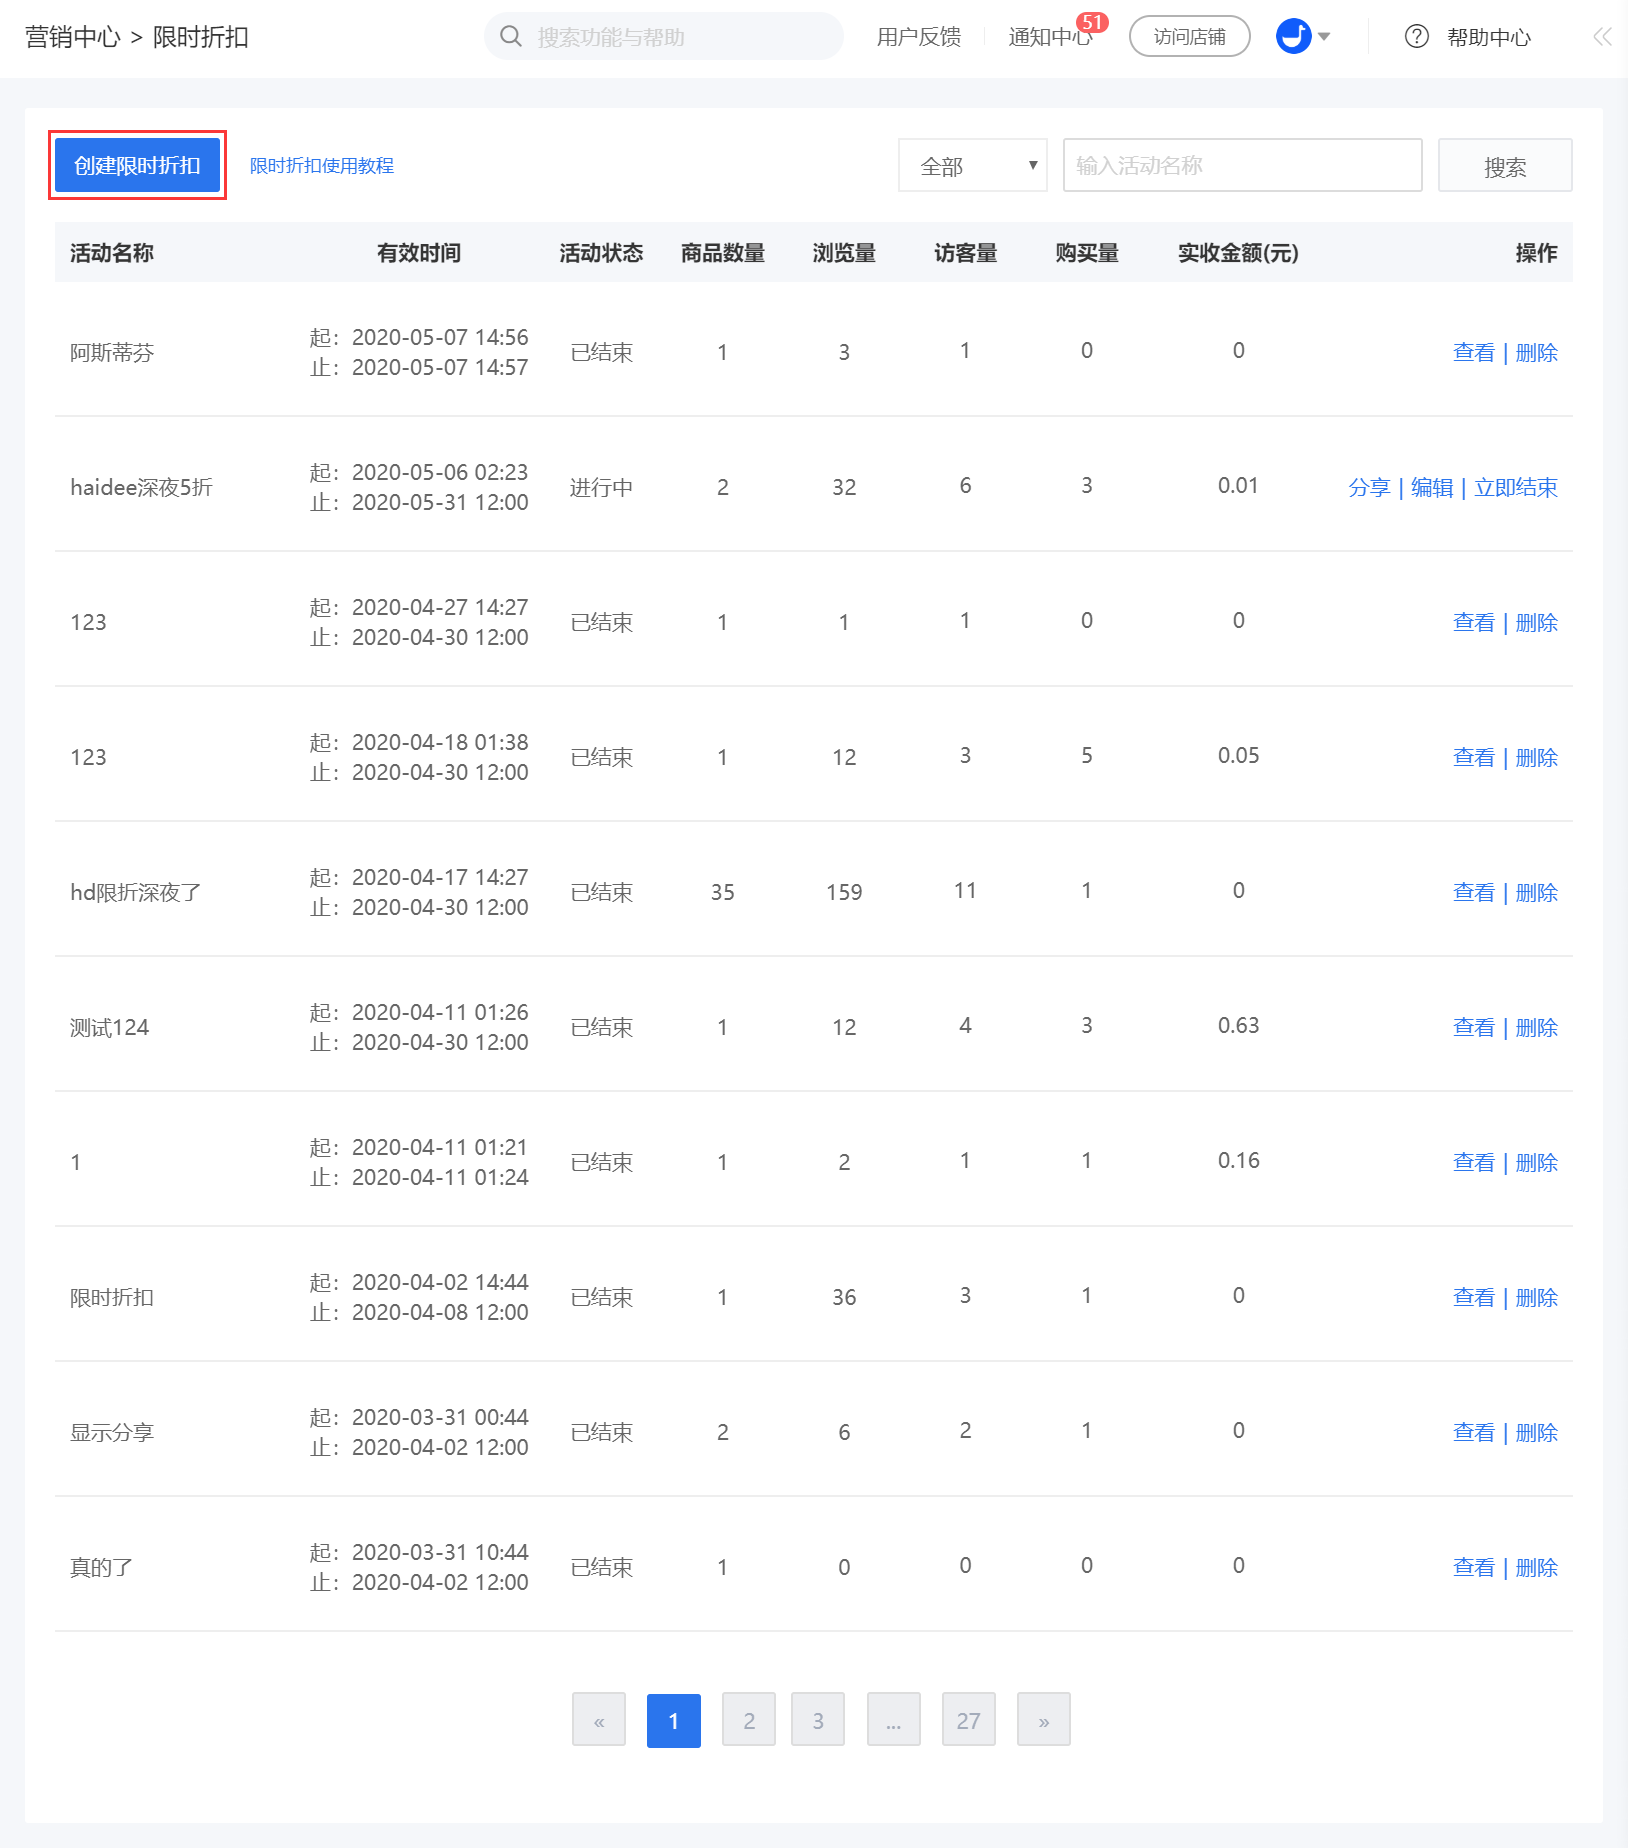Click 查看 for 显示分享 activity
The height and width of the screenshot is (1848, 1628).
point(1474,1432)
